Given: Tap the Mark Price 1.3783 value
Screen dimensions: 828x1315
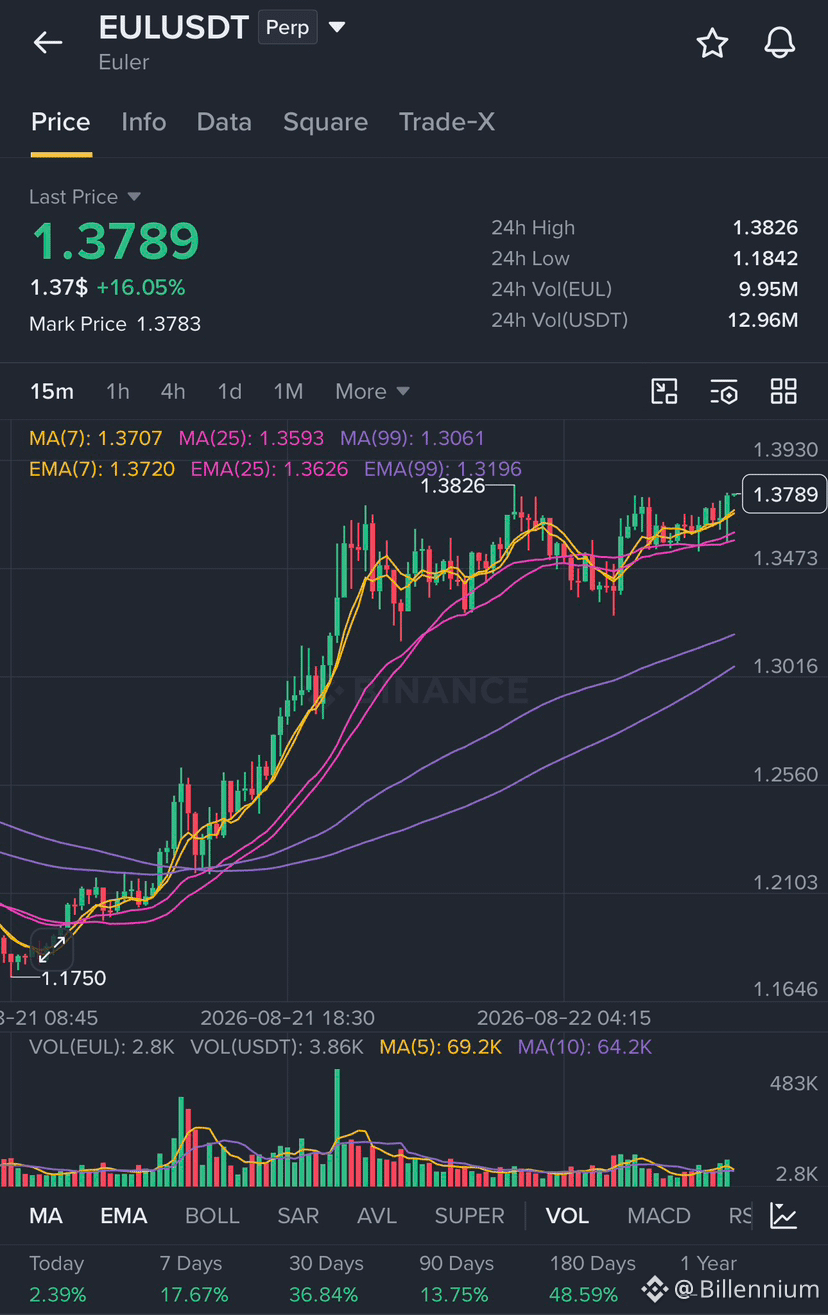Looking at the screenshot, I should pos(168,324).
